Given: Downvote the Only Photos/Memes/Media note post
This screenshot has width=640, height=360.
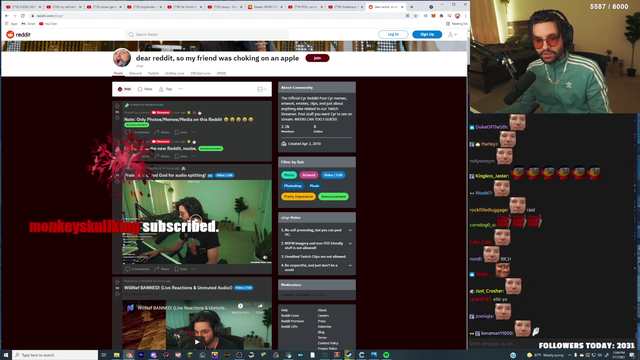Looking at the screenshot, I should click(x=117, y=118).
